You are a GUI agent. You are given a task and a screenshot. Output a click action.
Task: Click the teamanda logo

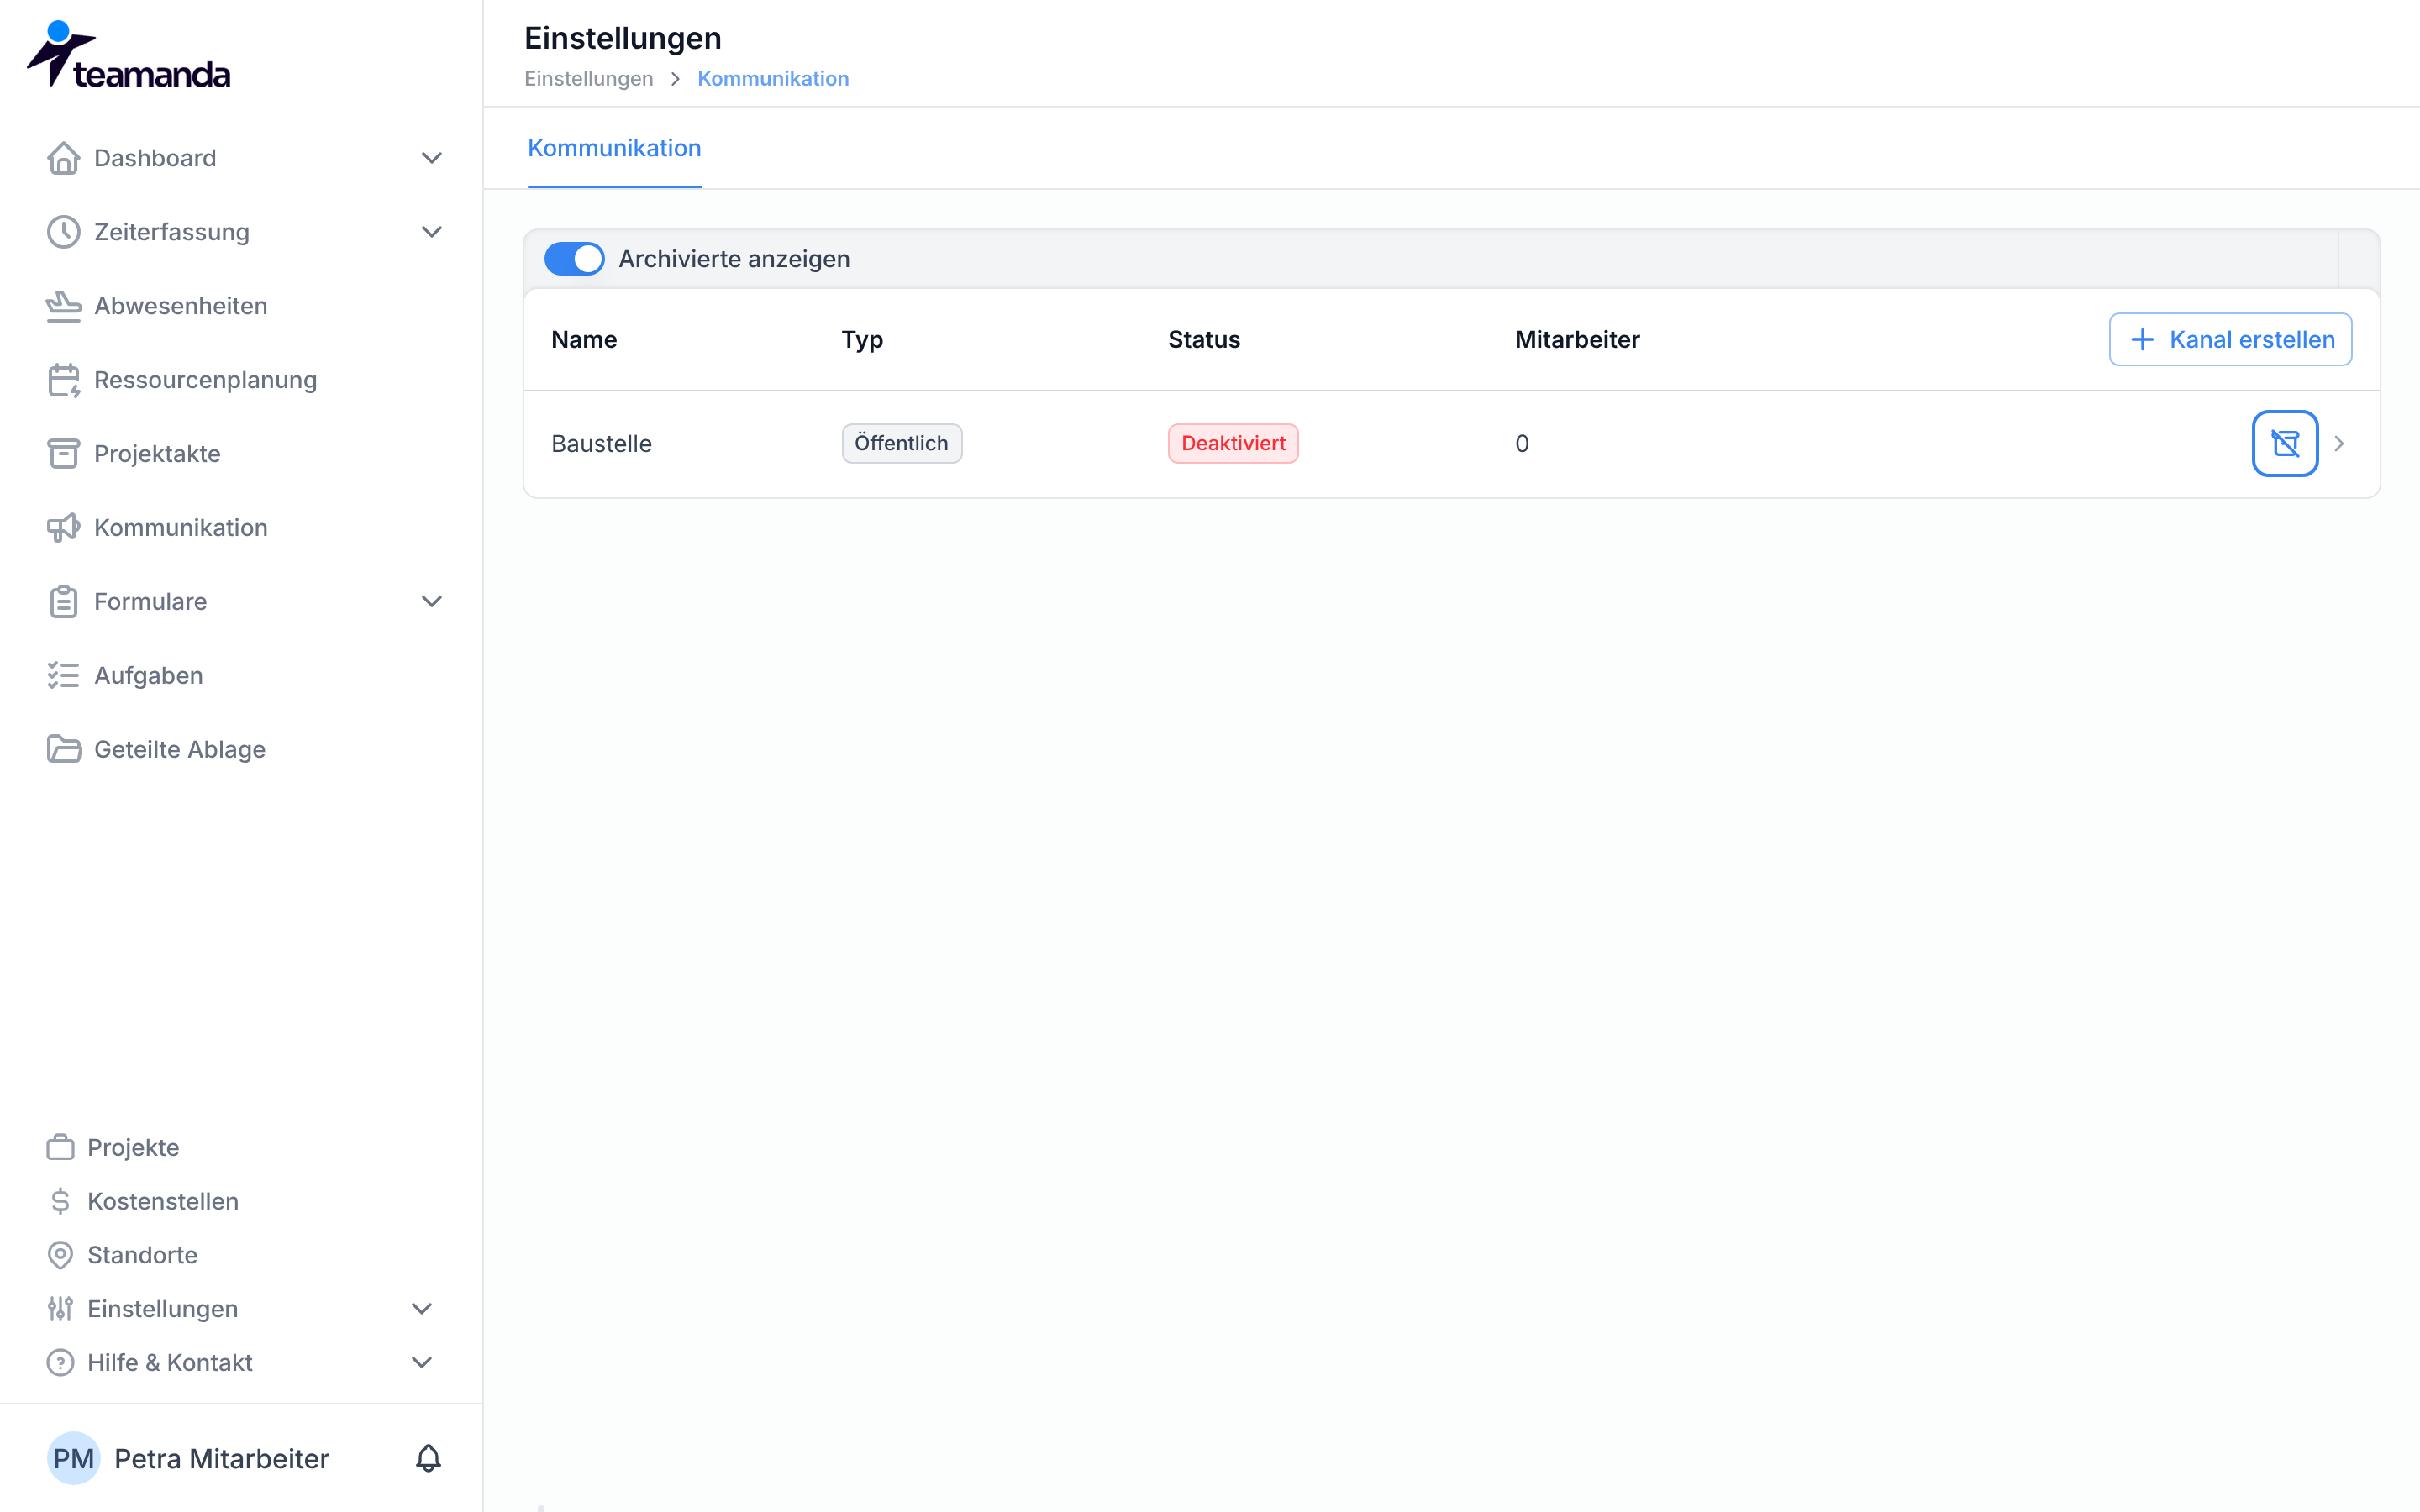(129, 55)
